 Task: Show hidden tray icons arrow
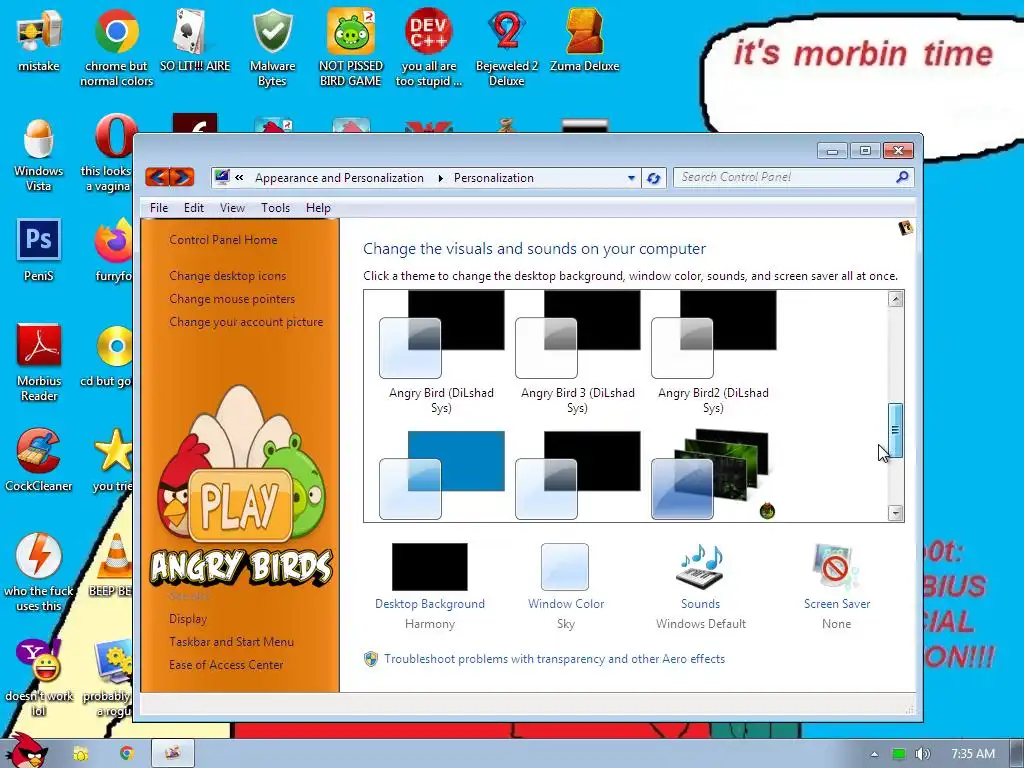[874, 755]
